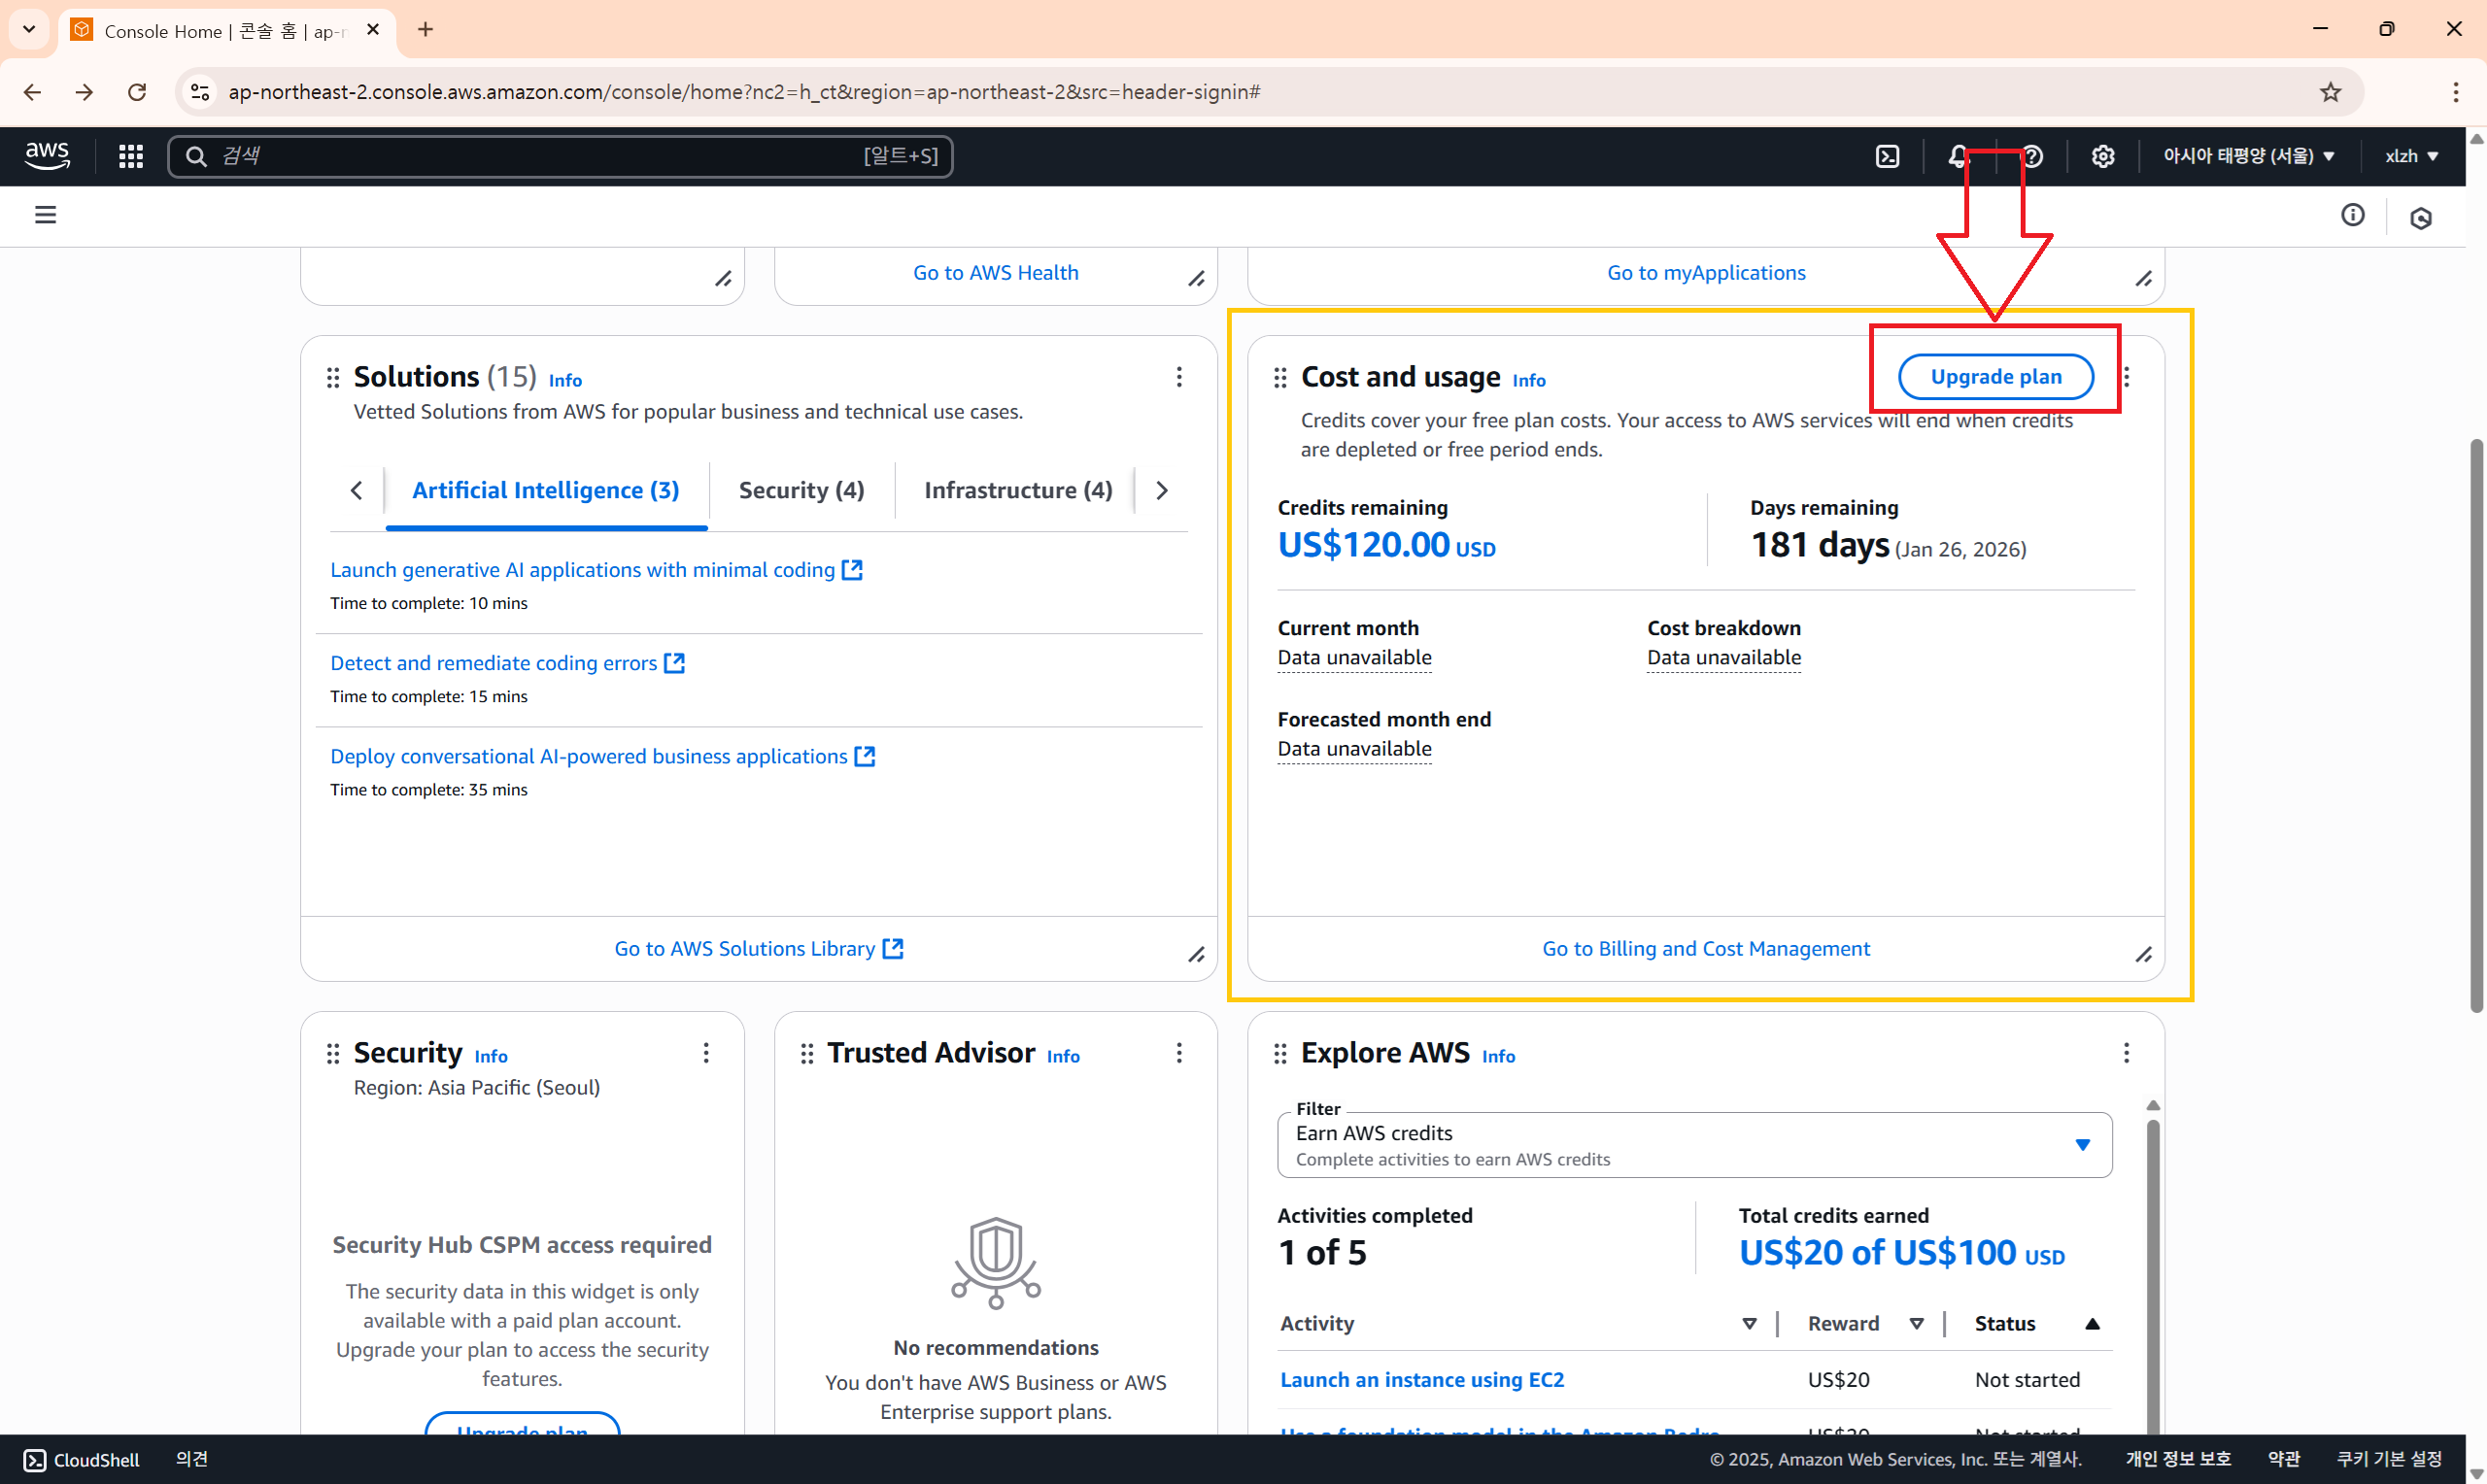Switch to the Security (4) solutions tab
The image size is (2487, 1484).
[801, 490]
